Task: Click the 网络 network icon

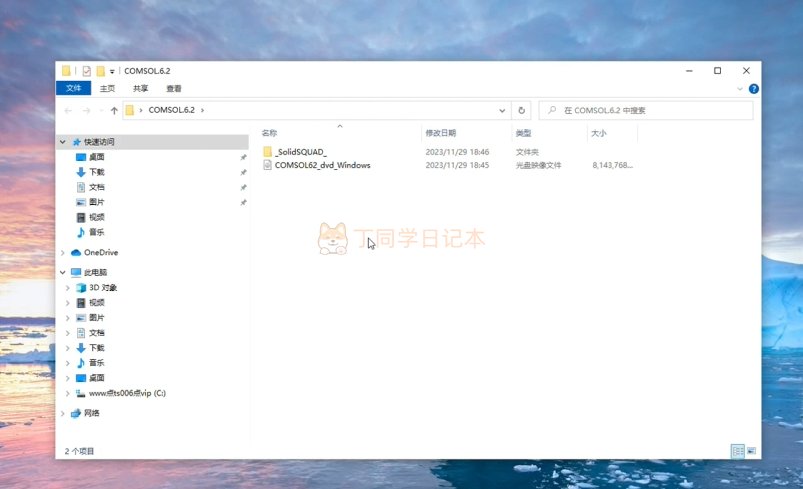Action: pos(76,413)
